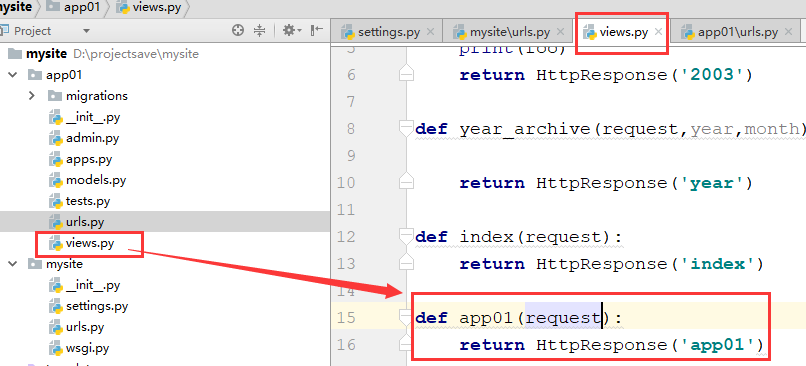Collapse the mysite subfolder in tree

coord(12,264)
